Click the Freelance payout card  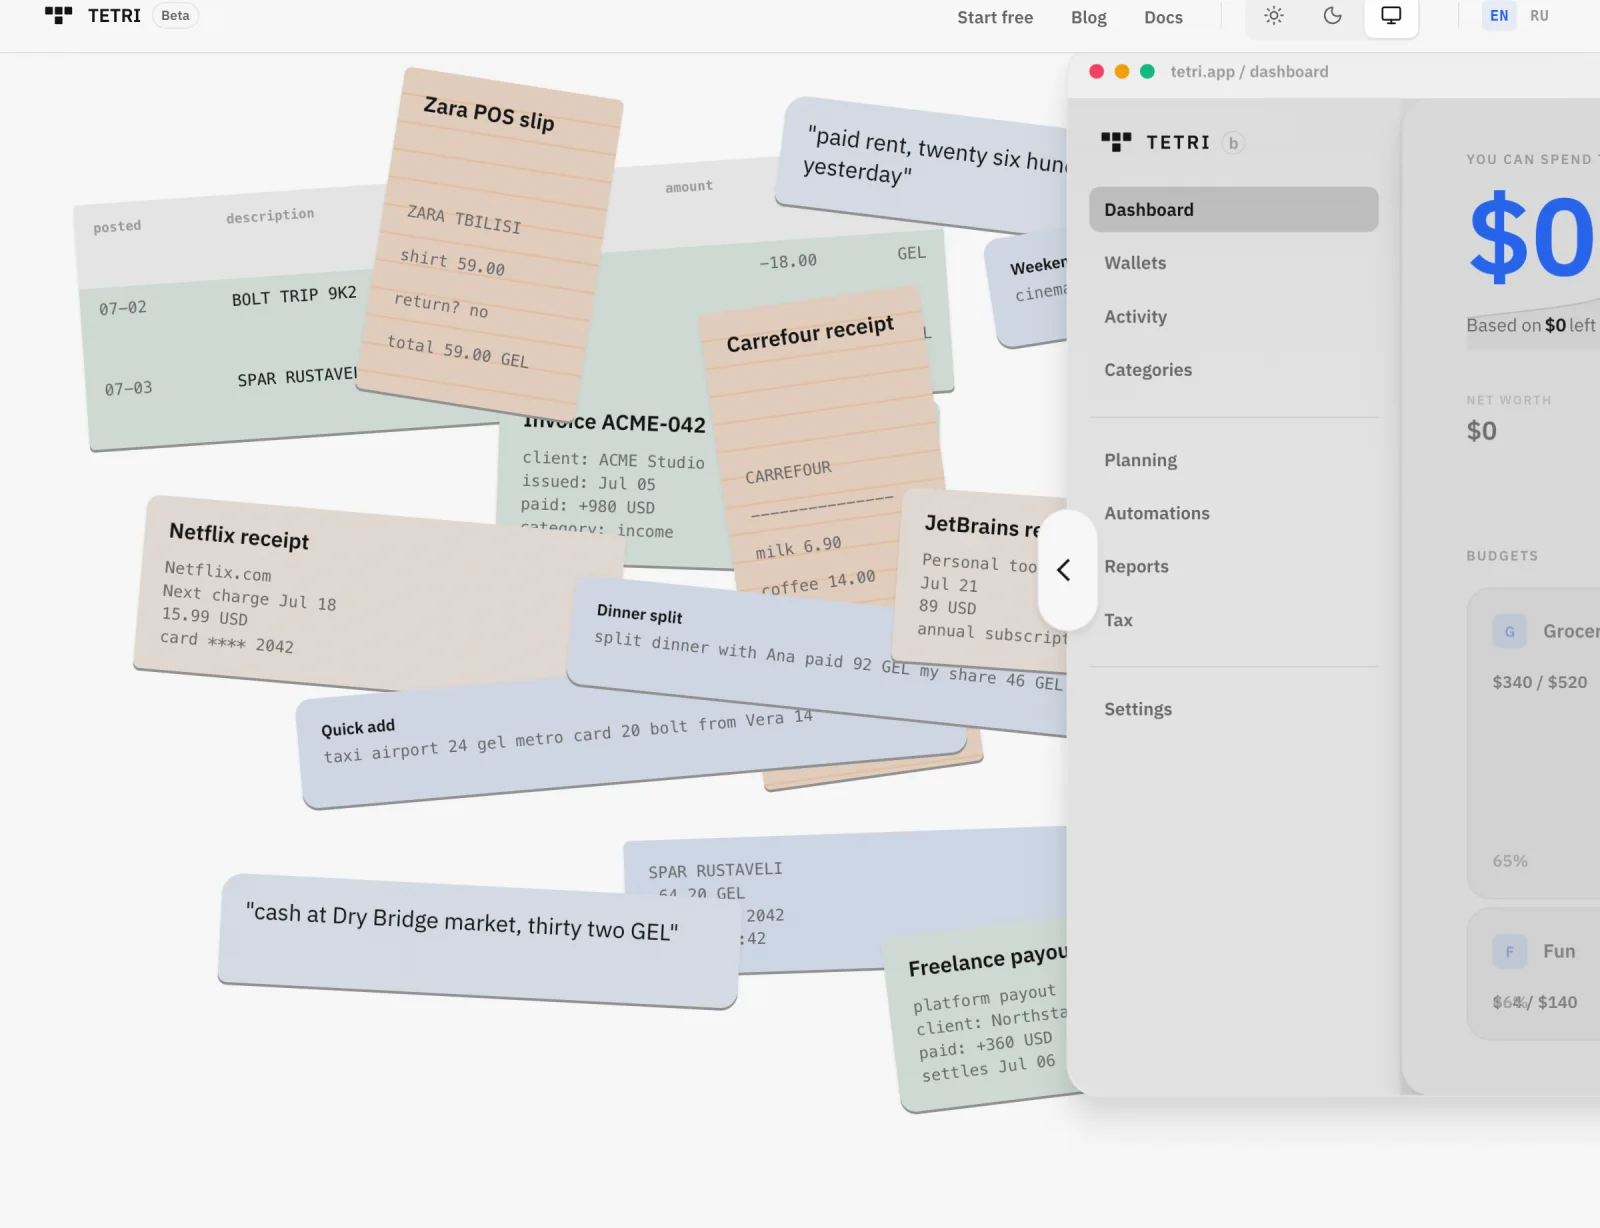[985, 1018]
